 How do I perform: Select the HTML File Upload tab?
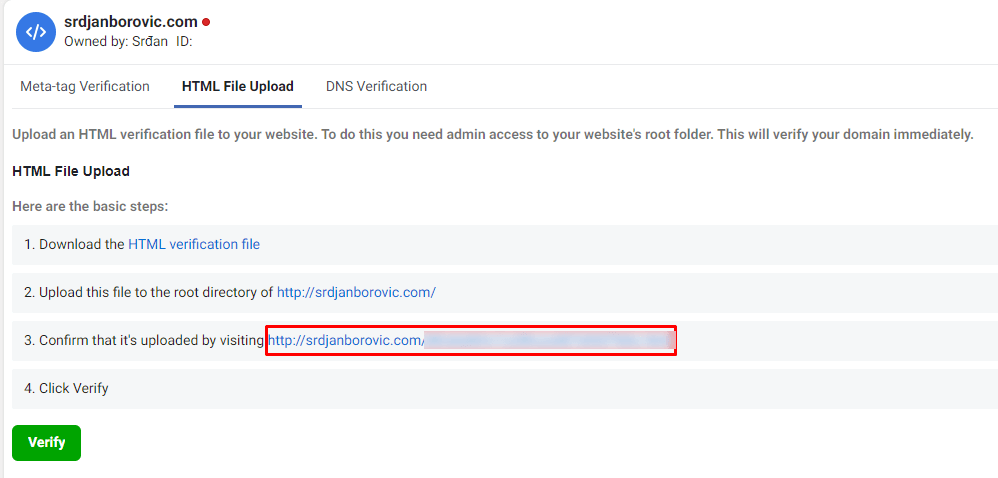coord(237,86)
